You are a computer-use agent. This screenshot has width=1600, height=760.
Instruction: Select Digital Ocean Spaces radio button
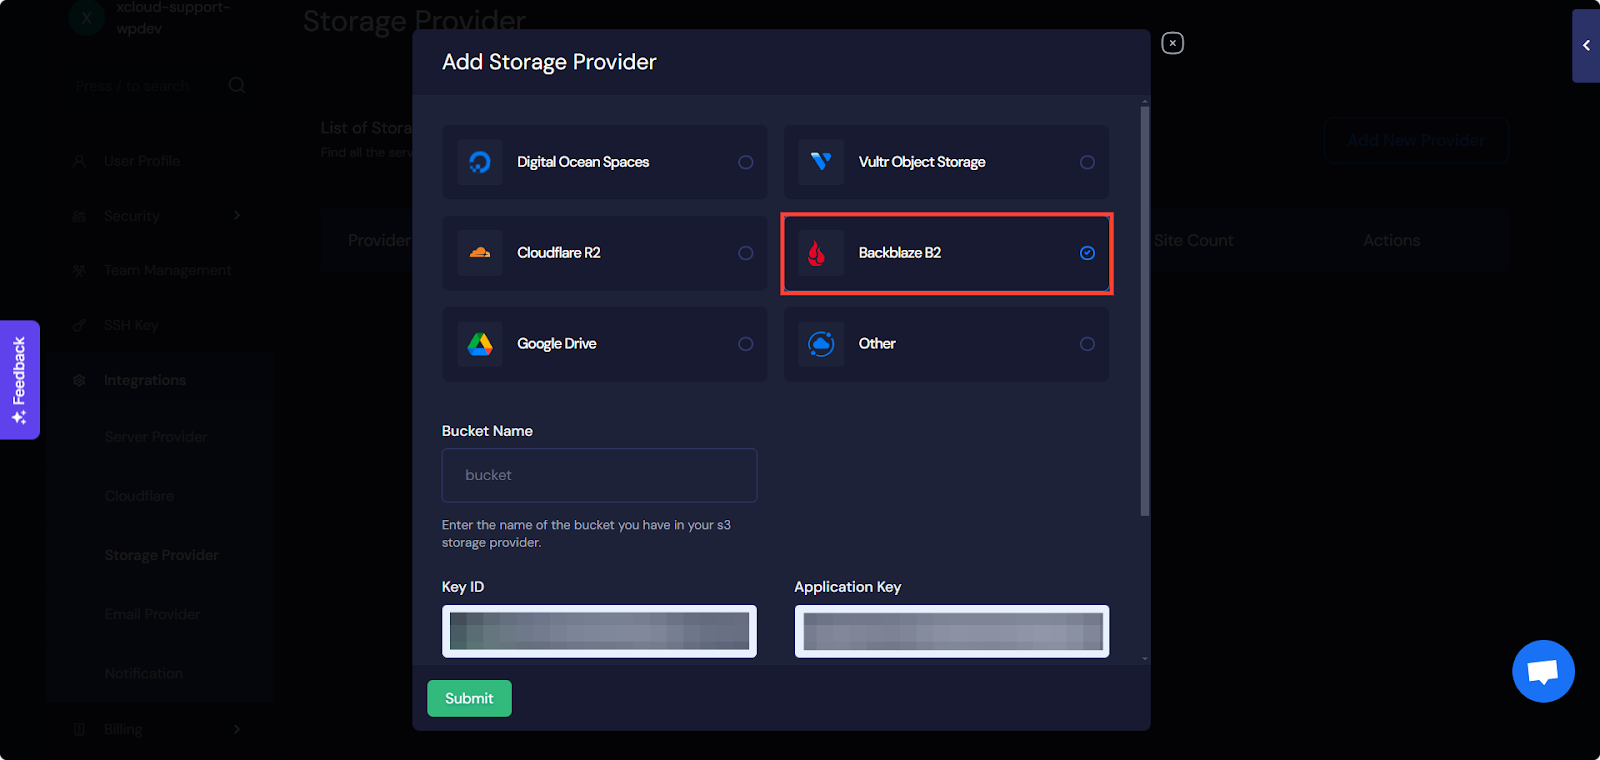tap(746, 162)
